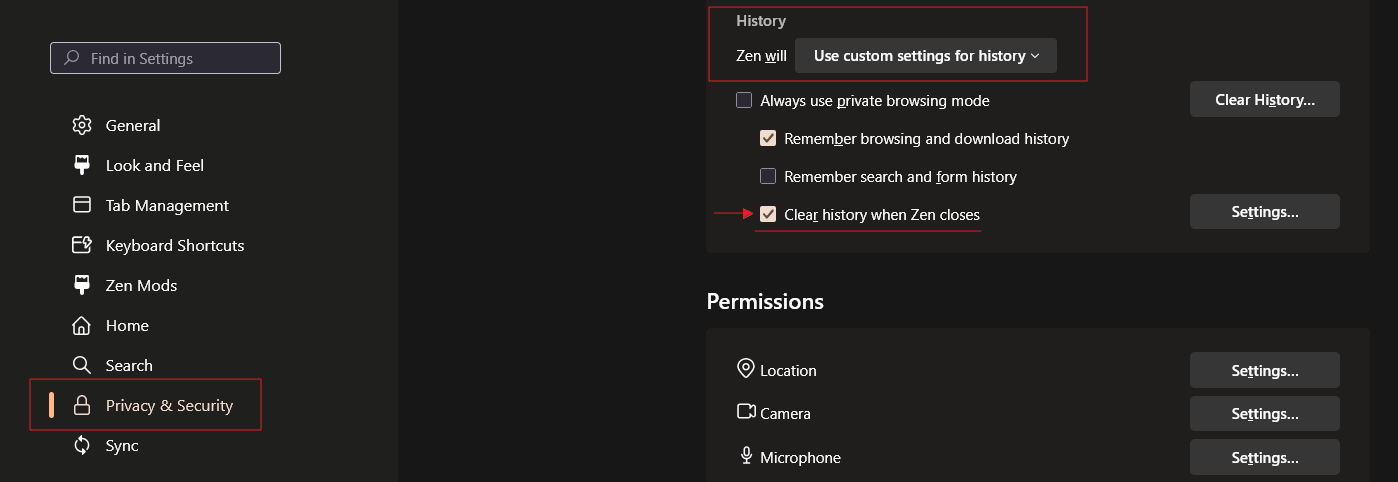Click the Privacy & Security lock icon
Screen dimensions: 1398x482
[x=82, y=405]
